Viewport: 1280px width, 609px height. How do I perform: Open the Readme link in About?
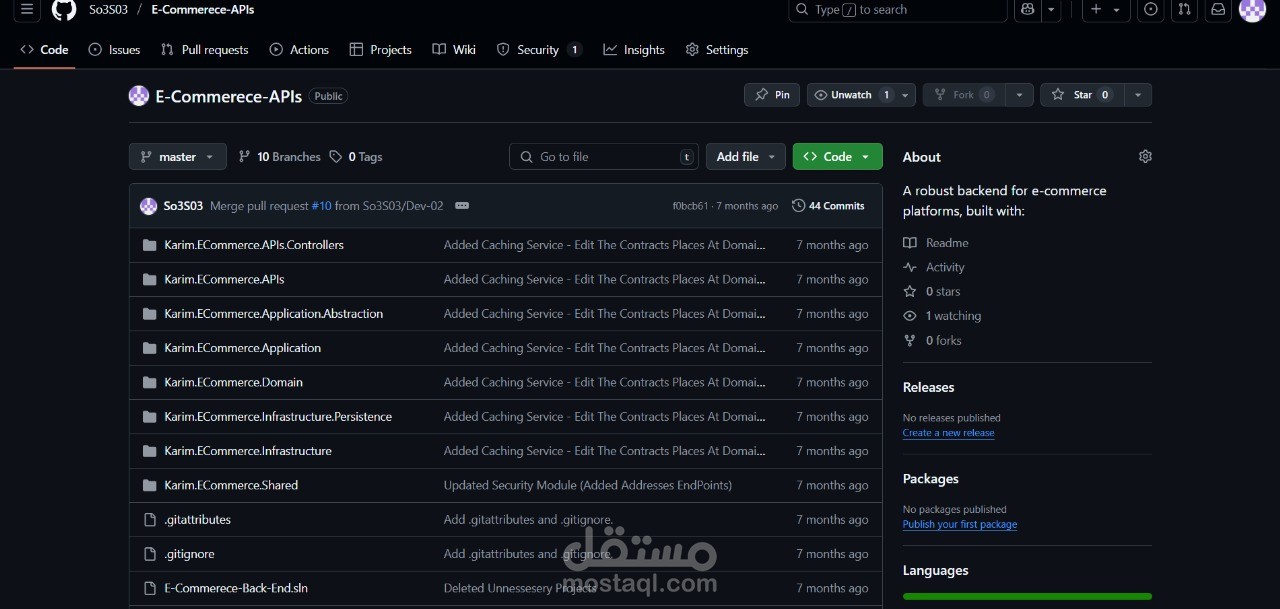936,243
